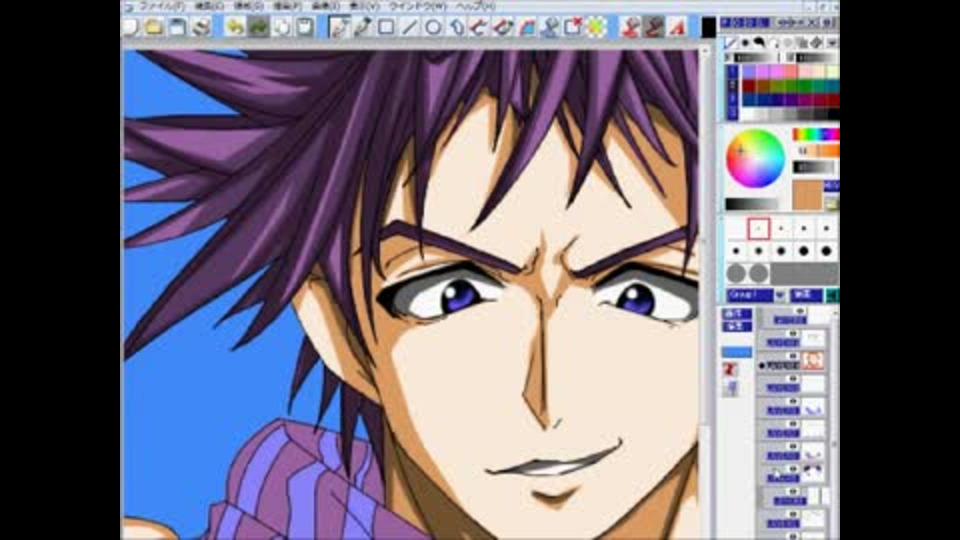Click the blue button right of the blend dropdown

(806, 295)
